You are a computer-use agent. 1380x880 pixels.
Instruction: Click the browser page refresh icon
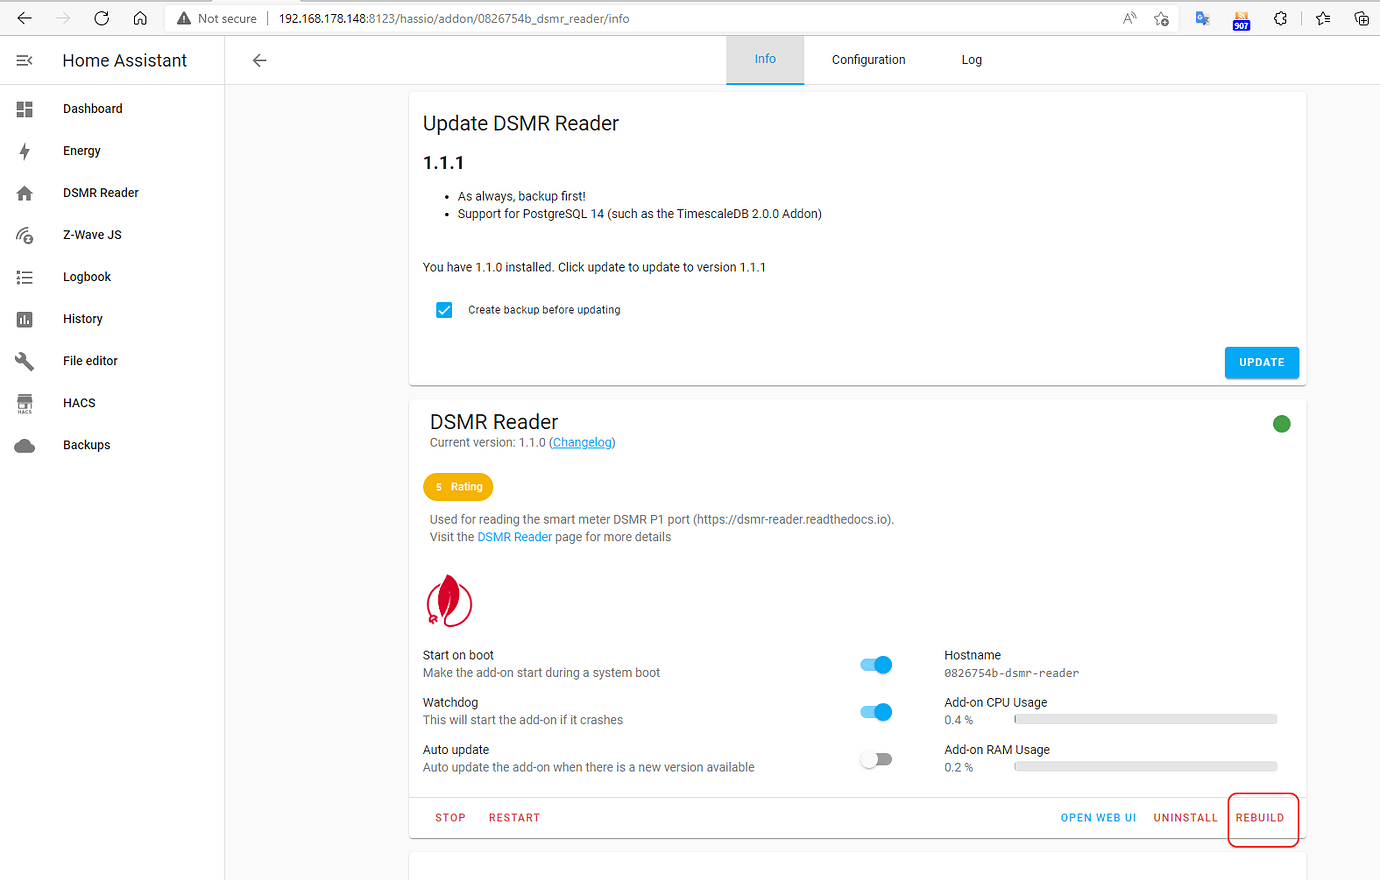[100, 17]
